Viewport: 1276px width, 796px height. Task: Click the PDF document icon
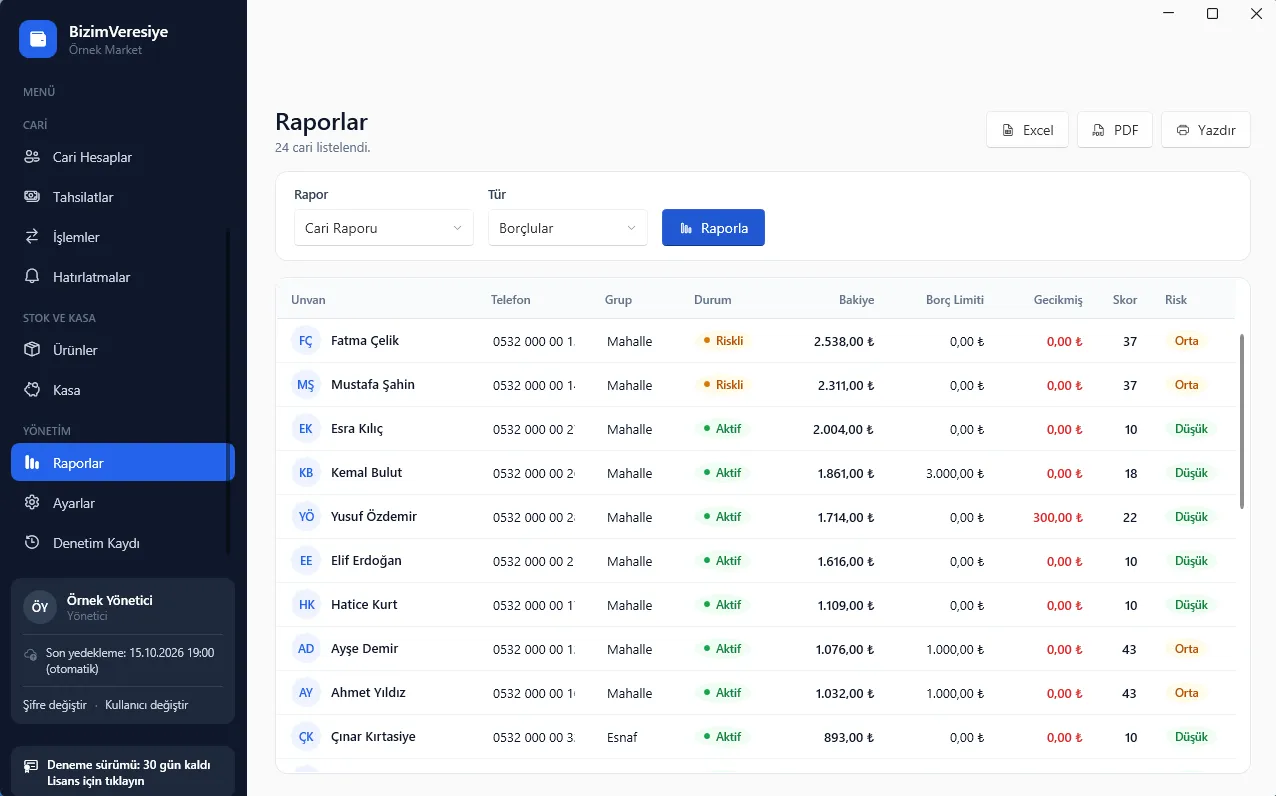pyautogui.click(x=1098, y=130)
